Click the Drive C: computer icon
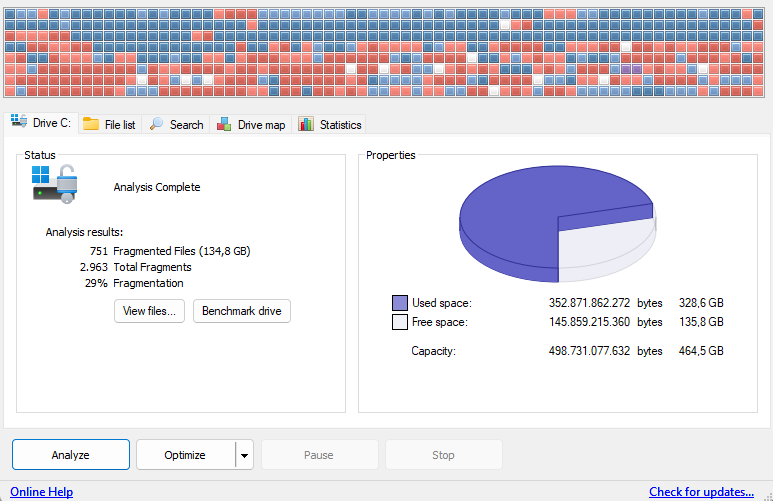 pos(19,121)
